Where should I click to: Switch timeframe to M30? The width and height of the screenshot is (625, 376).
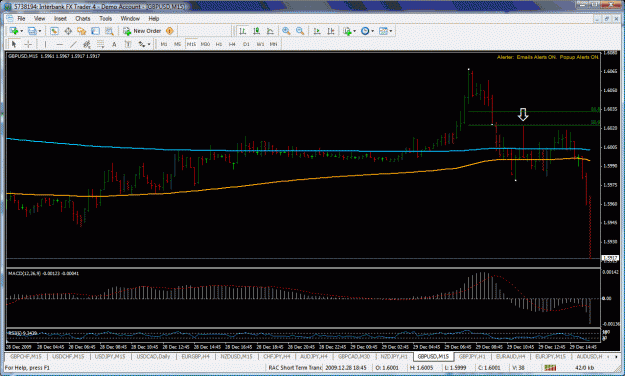(205, 44)
